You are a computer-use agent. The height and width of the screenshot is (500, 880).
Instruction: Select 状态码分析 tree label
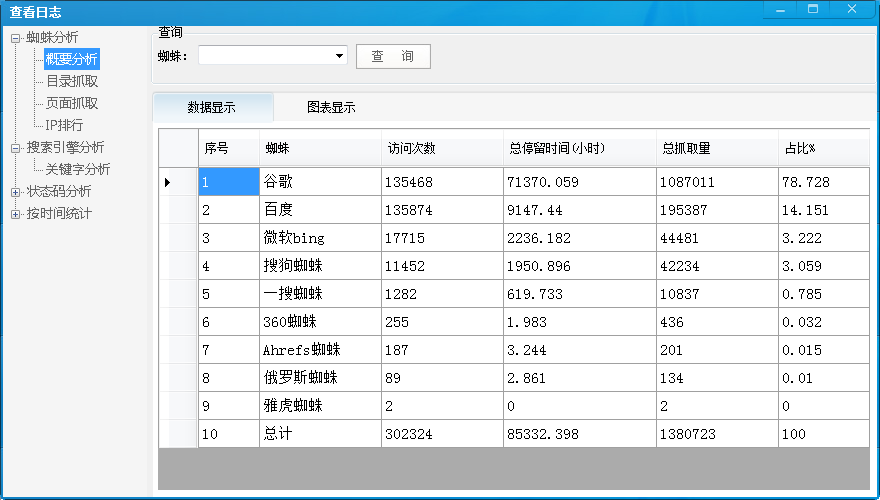(x=59, y=191)
